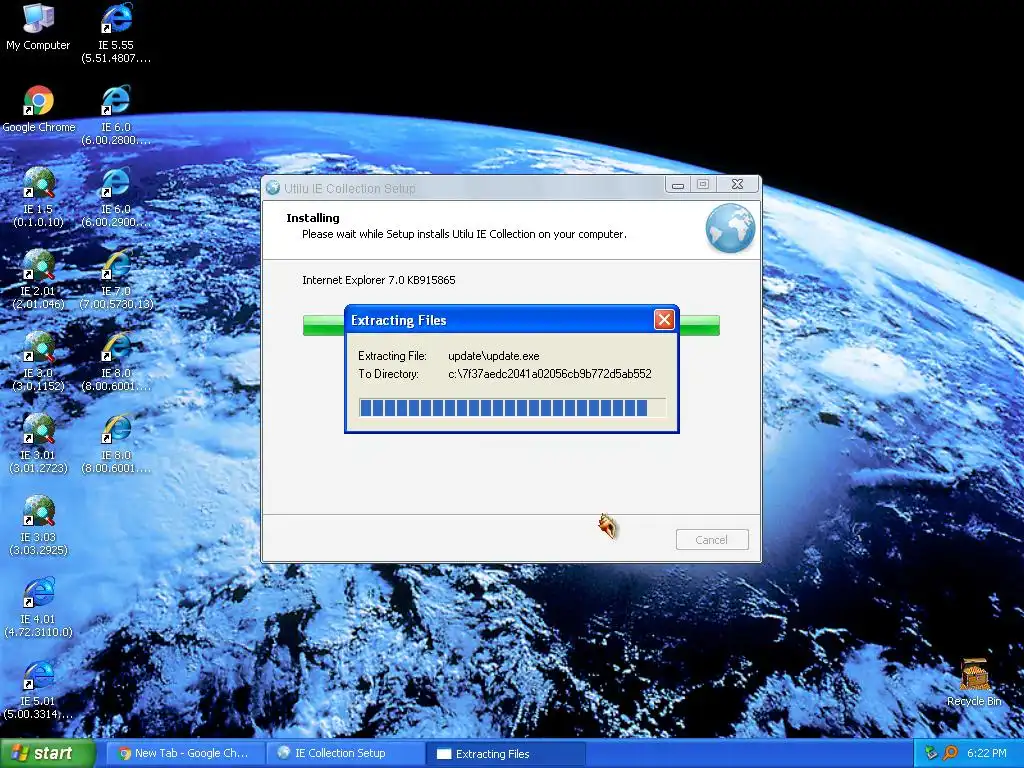1024x768 pixels.
Task: Click the 'update\update.exe' file name text
Action: coord(494,356)
